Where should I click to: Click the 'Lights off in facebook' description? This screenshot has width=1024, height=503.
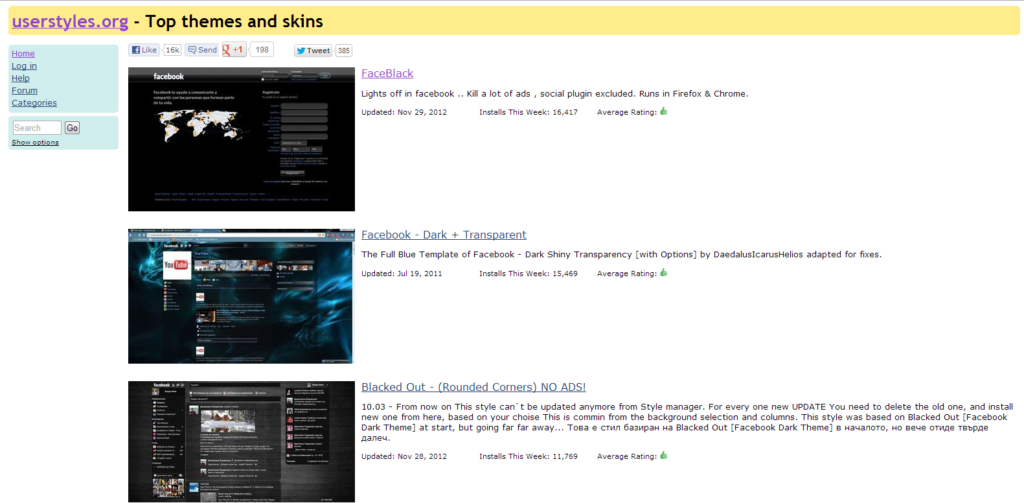(554, 94)
